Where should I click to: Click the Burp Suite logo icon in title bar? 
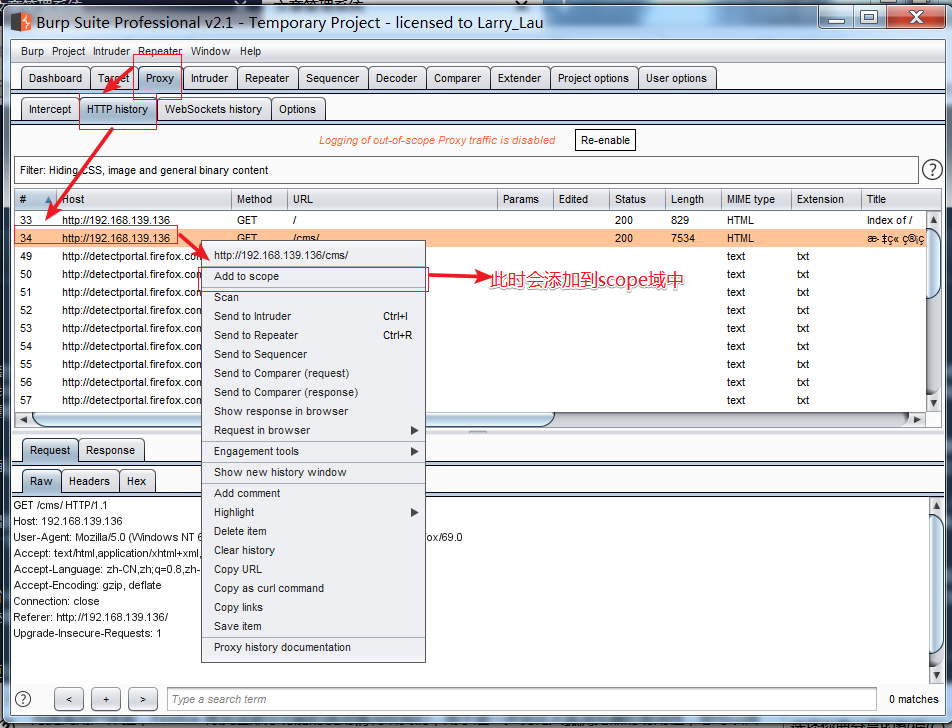[21, 22]
